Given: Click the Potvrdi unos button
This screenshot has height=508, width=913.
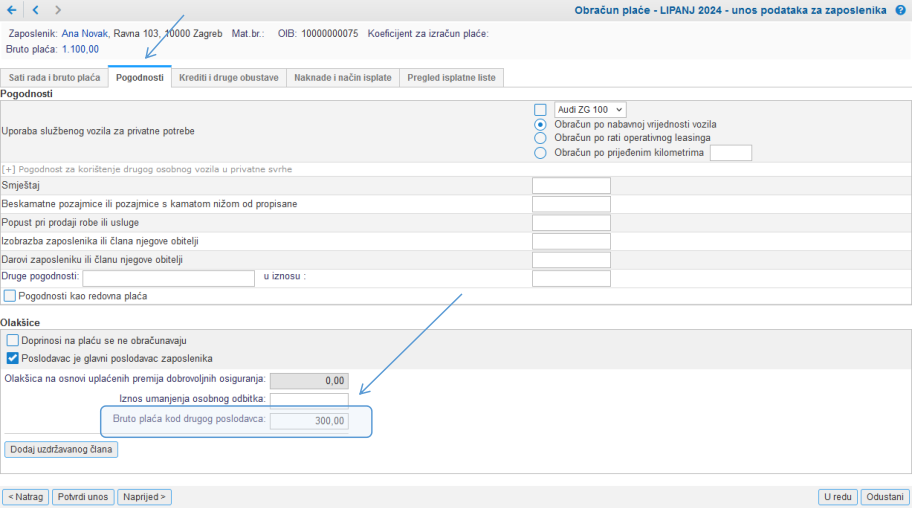Looking at the screenshot, I should click(83, 497).
